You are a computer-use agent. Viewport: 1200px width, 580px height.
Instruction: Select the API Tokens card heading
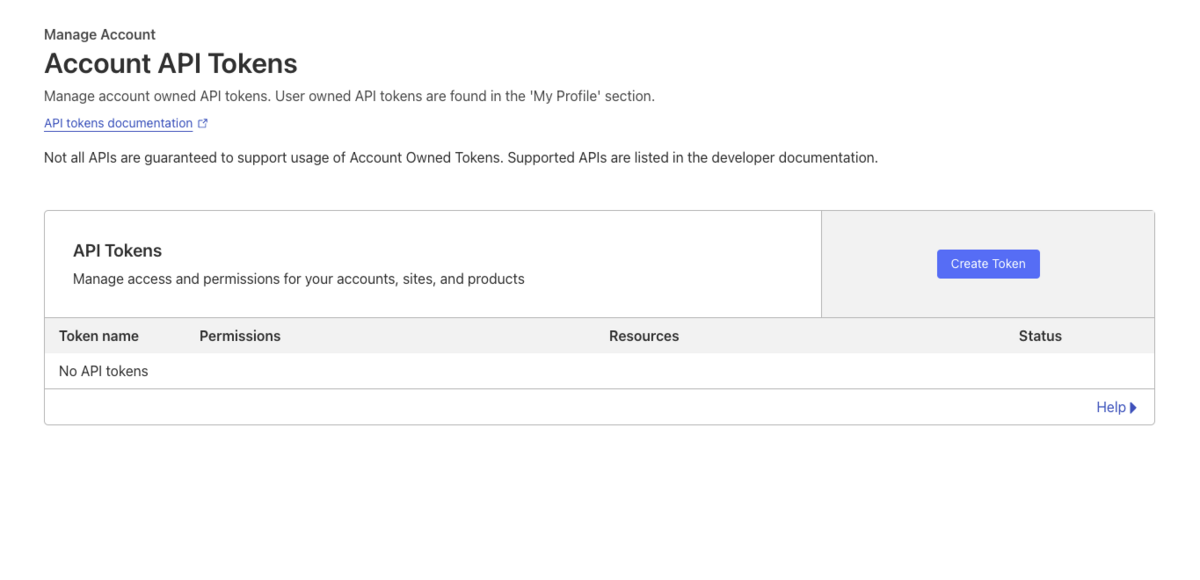[117, 251]
